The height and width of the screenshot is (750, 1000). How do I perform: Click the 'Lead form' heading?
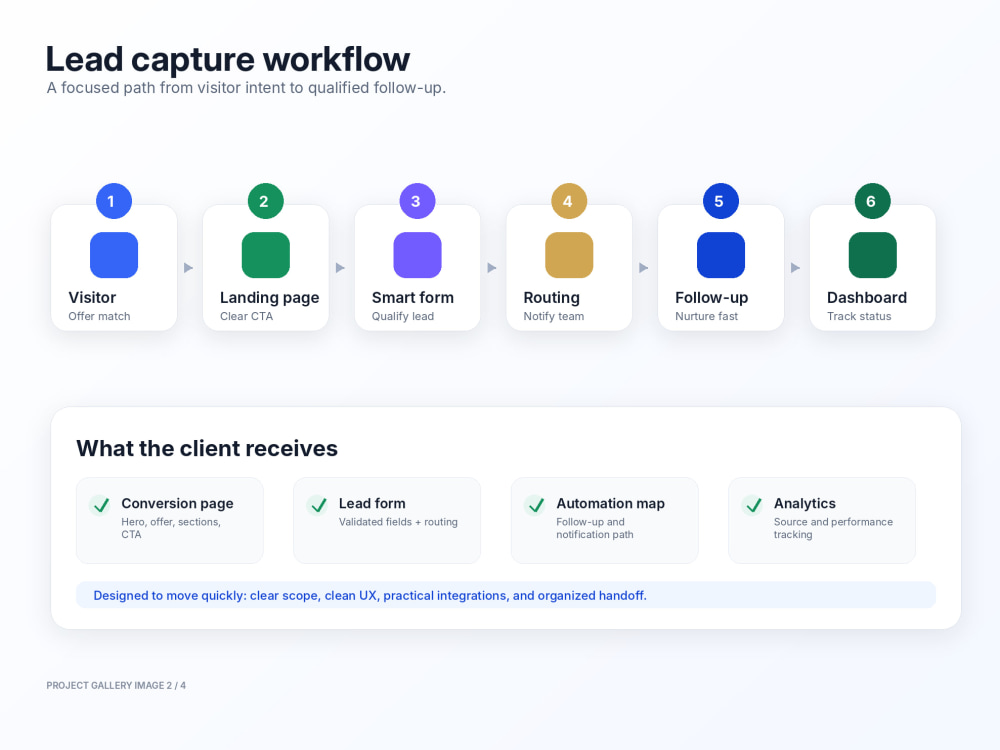click(x=372, y=504)
